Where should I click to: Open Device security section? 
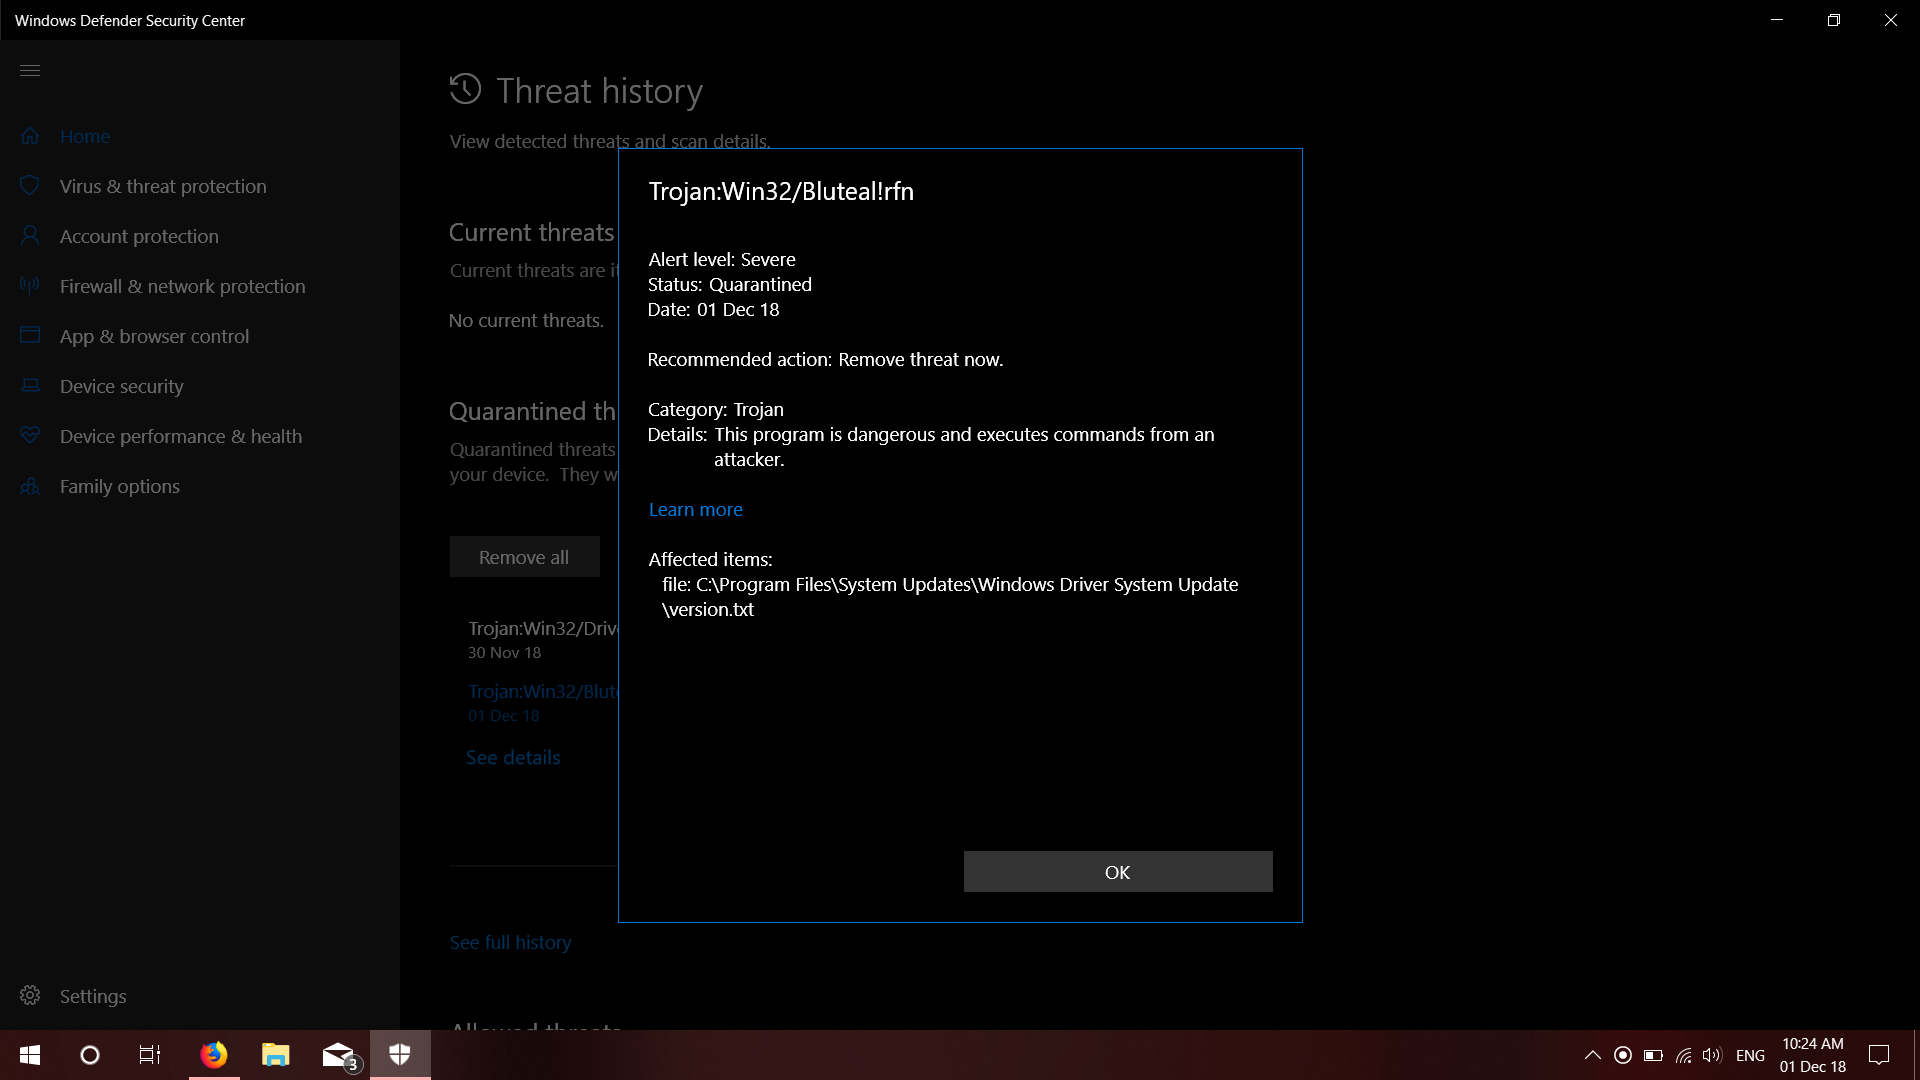(x=122, y=386)
